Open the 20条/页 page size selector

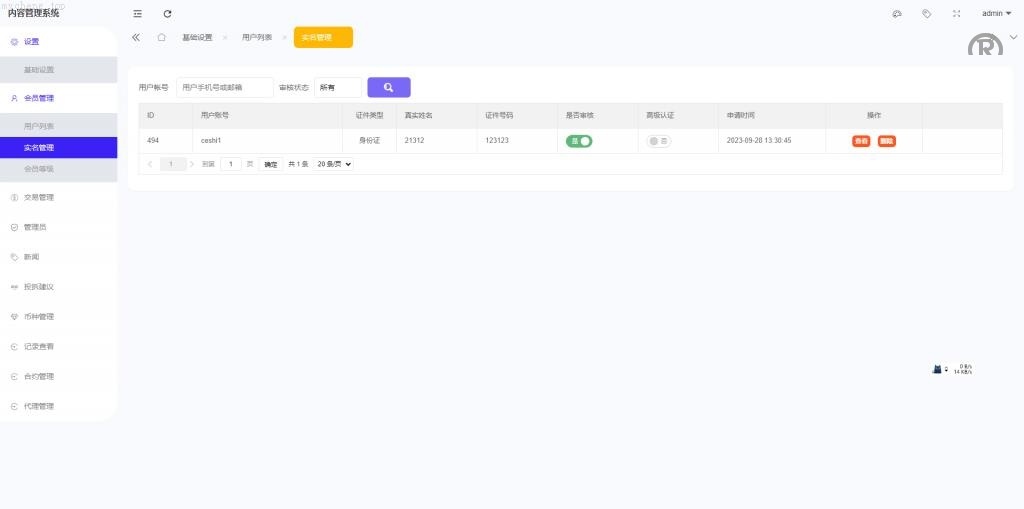pos(333,164)
